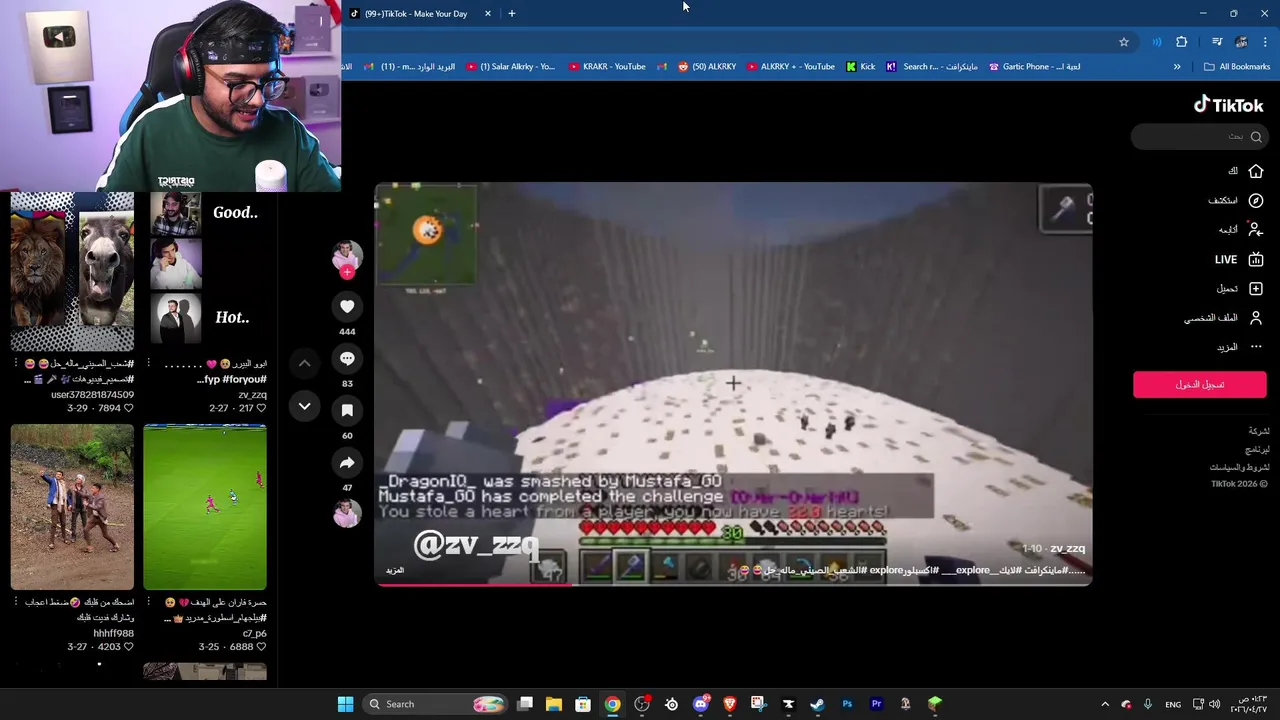1280x720 pixels.
Task: Click the TikTok logo
Action: point(1229,105)
